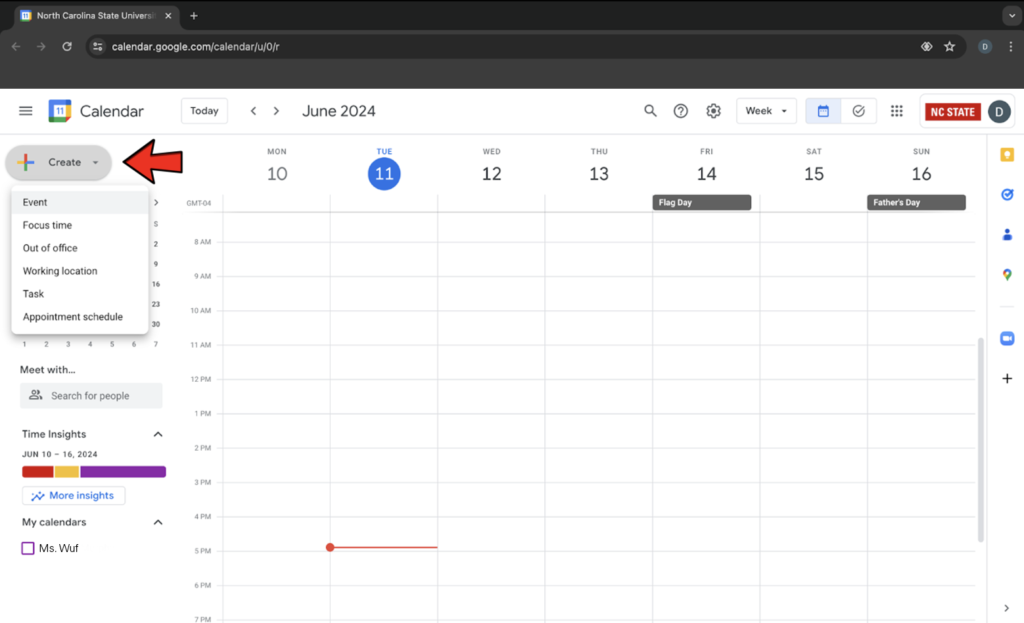Select Event from the Create menu
The height and width of the screenshot is (623, 1024).
pyautogui.click(x=36, y=202)
